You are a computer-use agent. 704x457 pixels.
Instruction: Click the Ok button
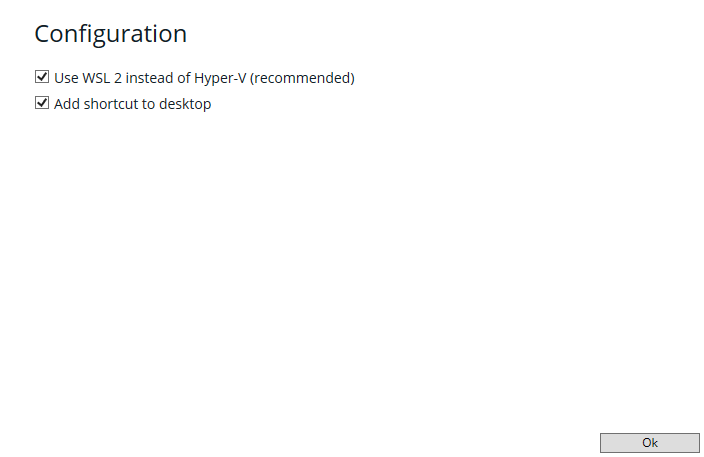(x=649, y=442)
